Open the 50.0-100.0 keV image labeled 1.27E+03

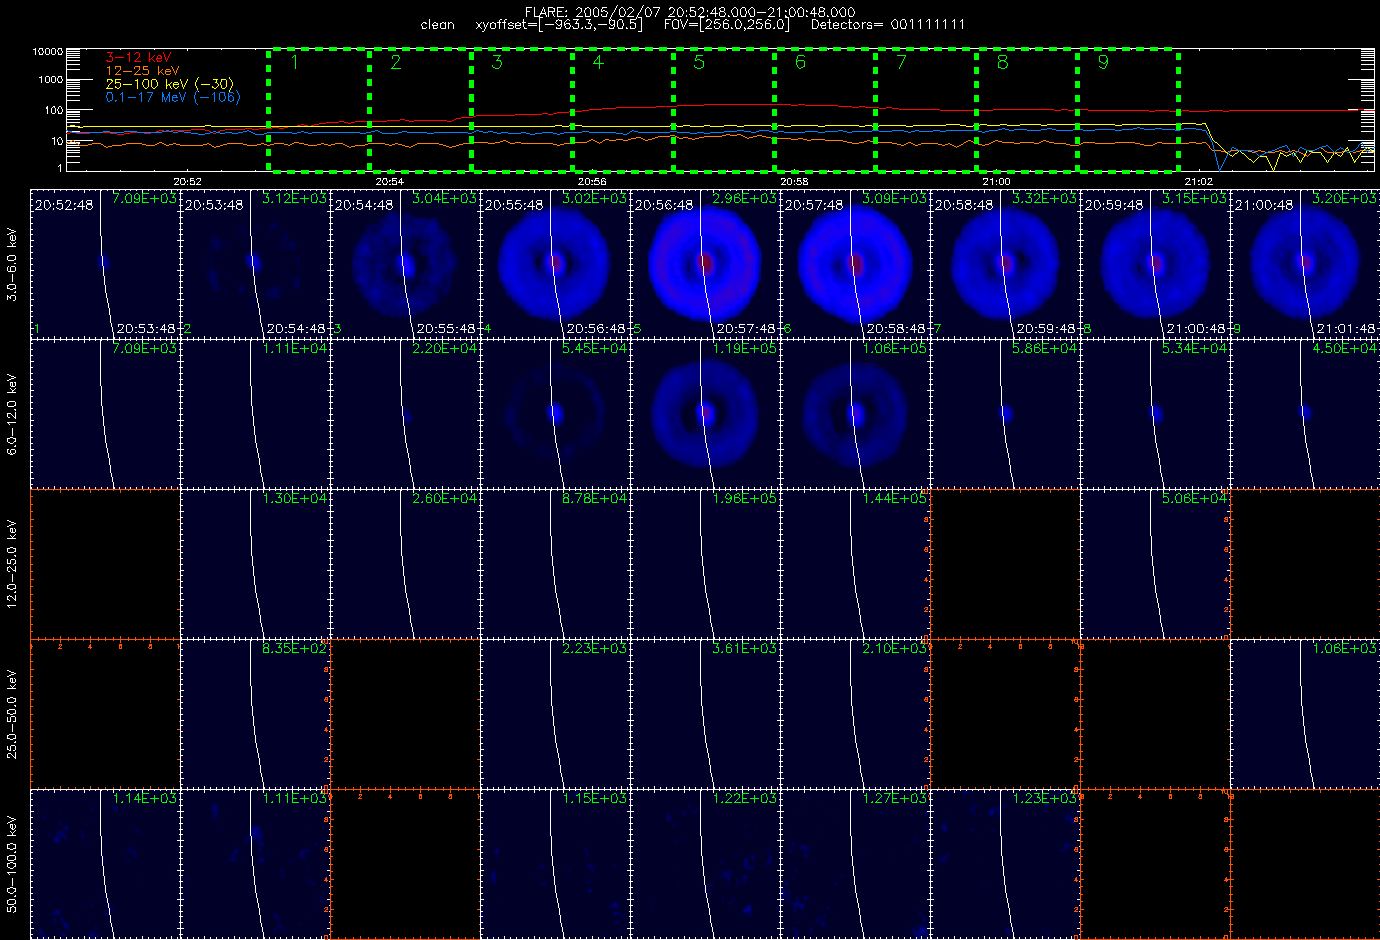(855, 863)
